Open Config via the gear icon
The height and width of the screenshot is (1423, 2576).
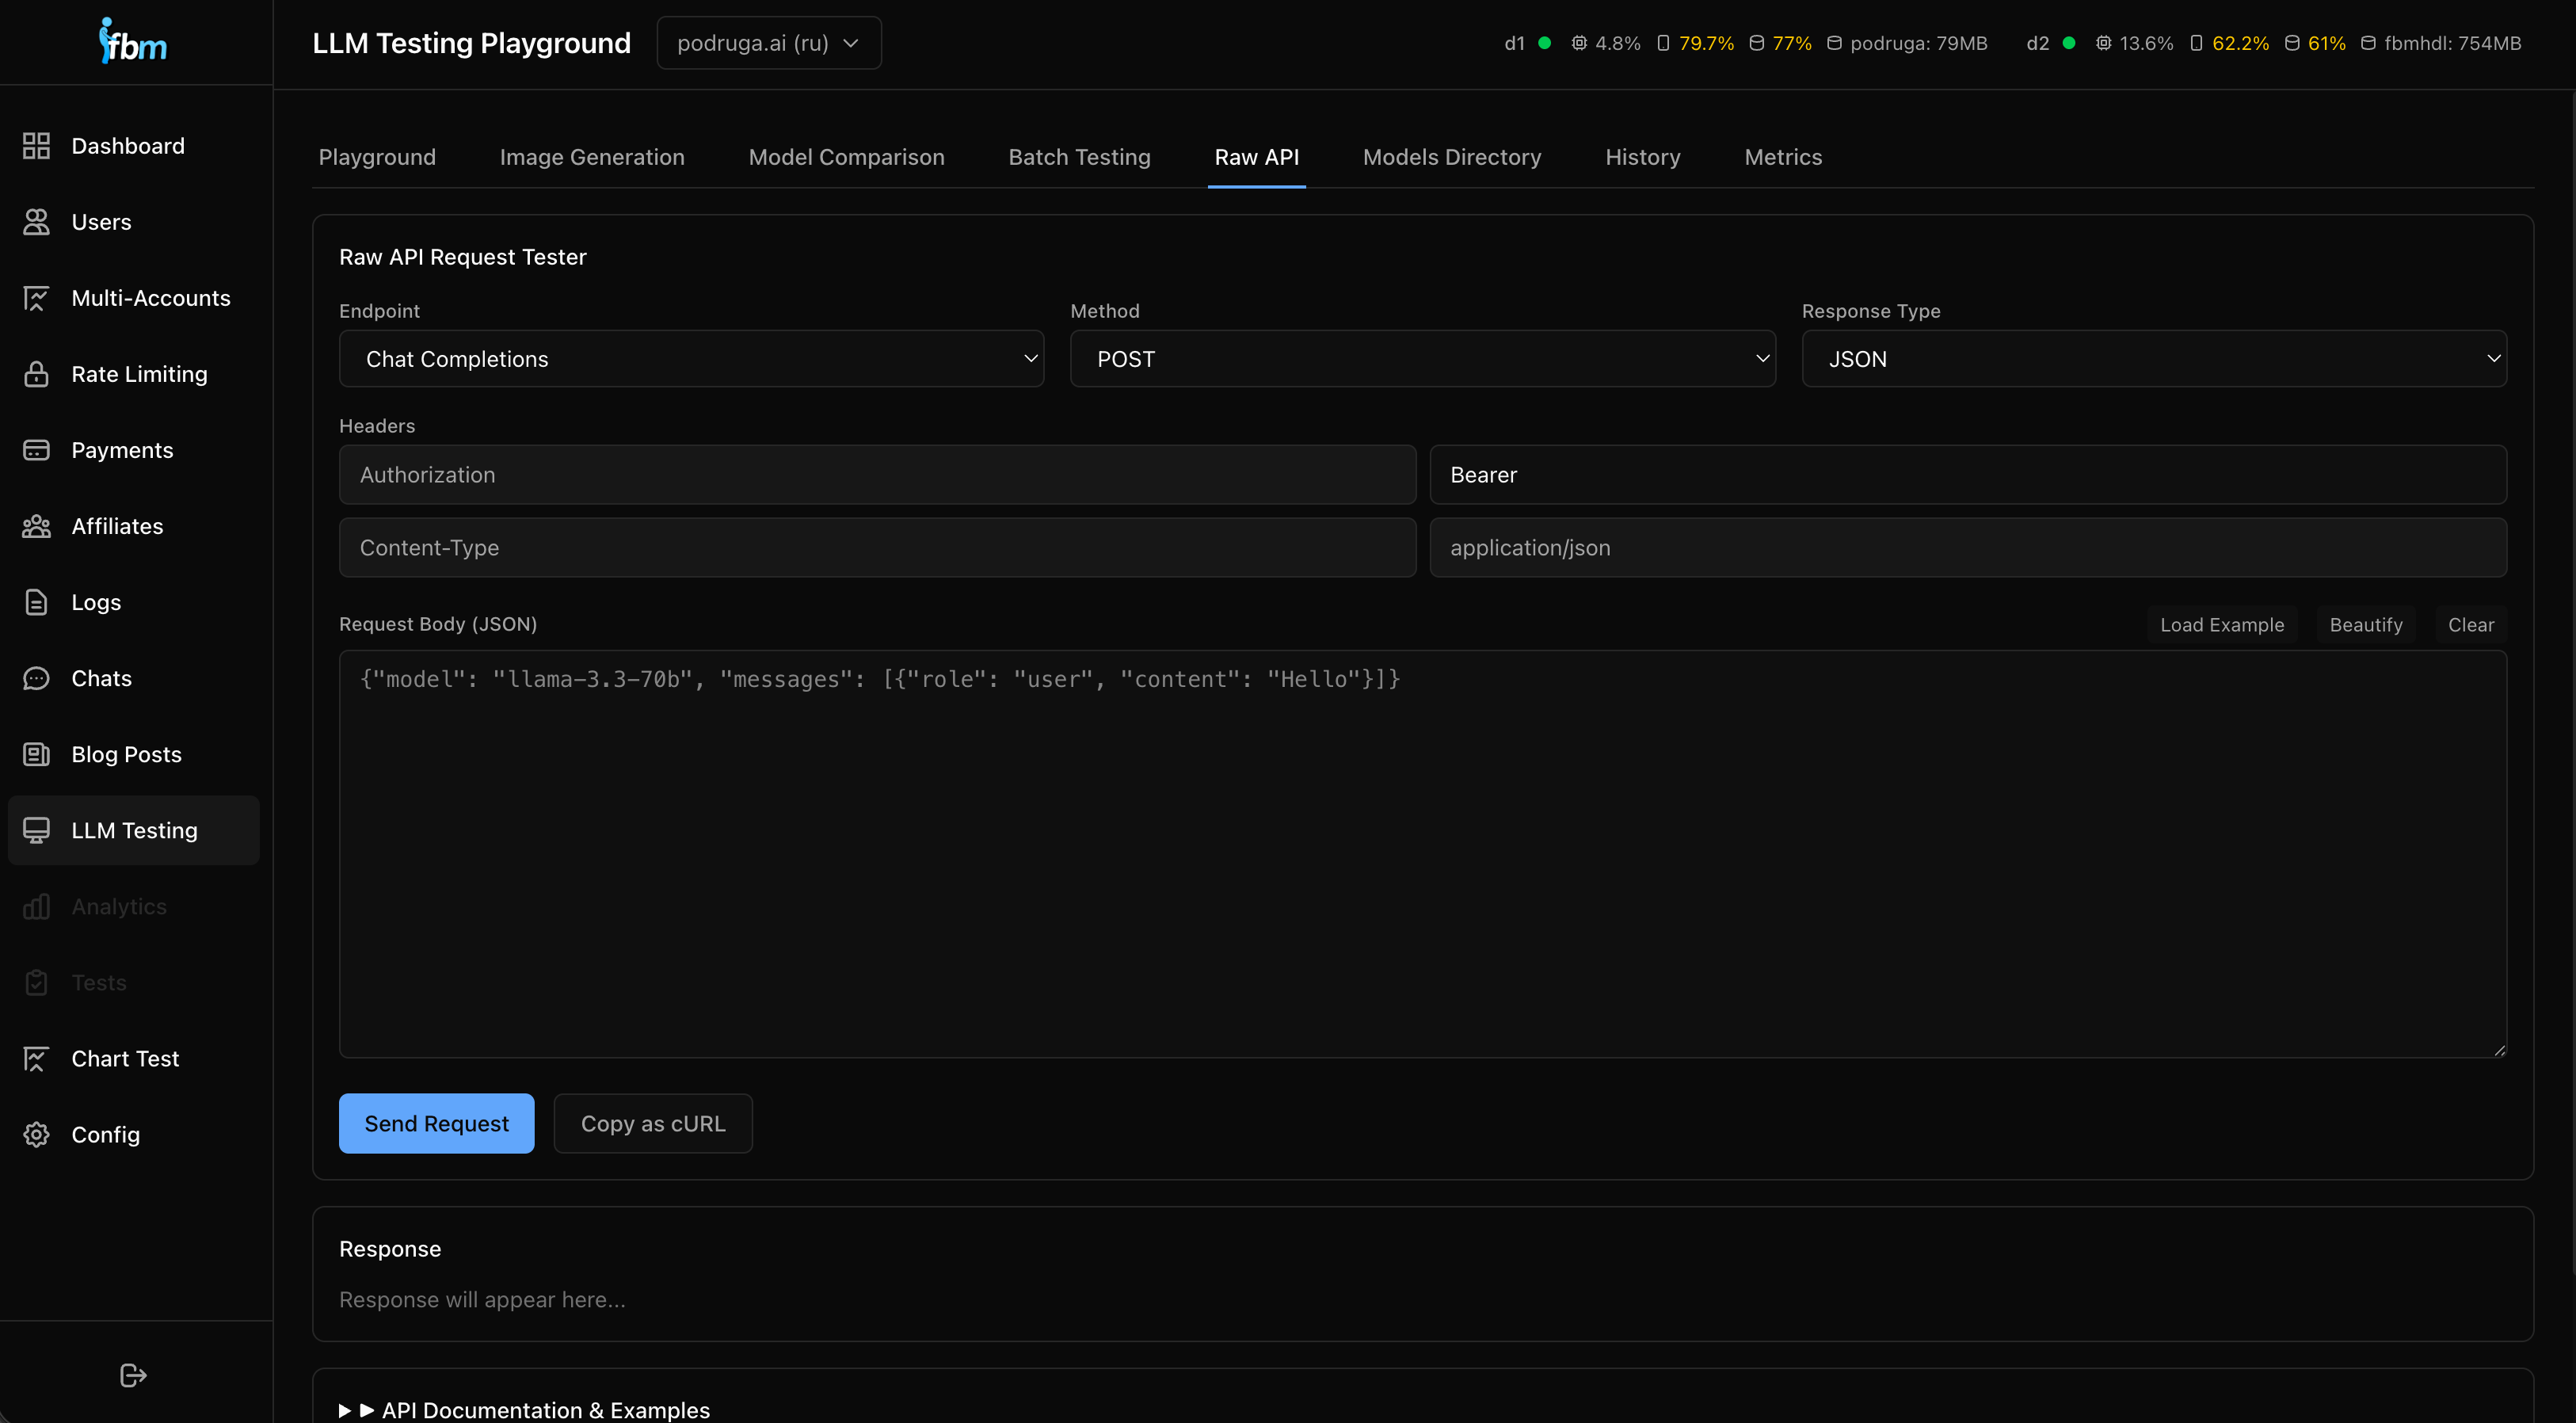(x=36, y=1134)
